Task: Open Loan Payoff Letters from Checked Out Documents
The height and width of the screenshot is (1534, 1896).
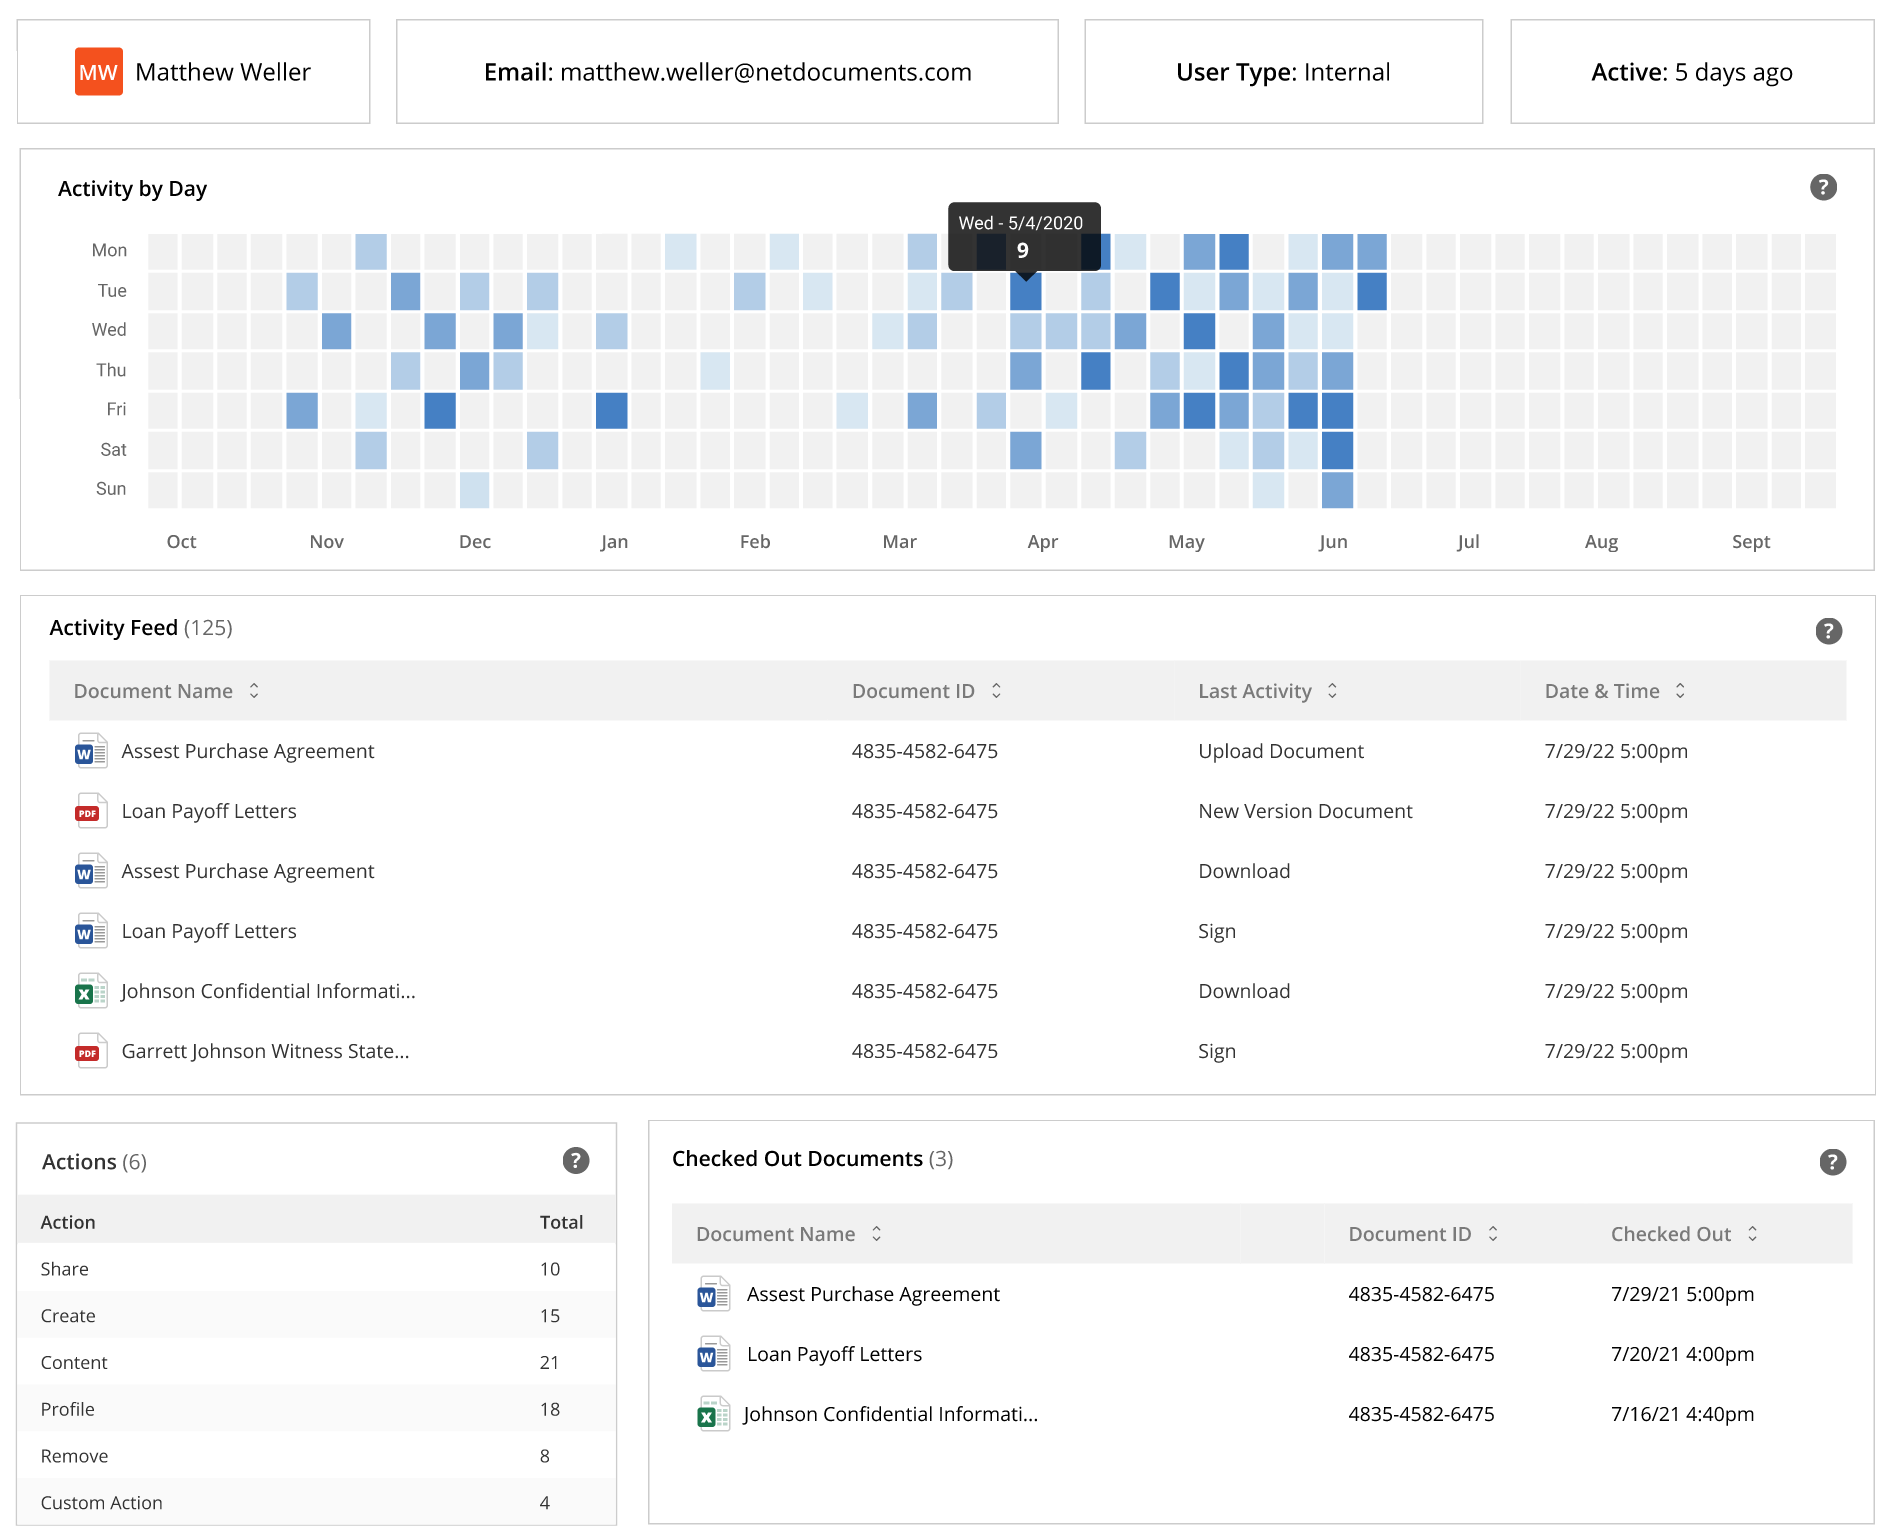Action: click(834, 1353)
